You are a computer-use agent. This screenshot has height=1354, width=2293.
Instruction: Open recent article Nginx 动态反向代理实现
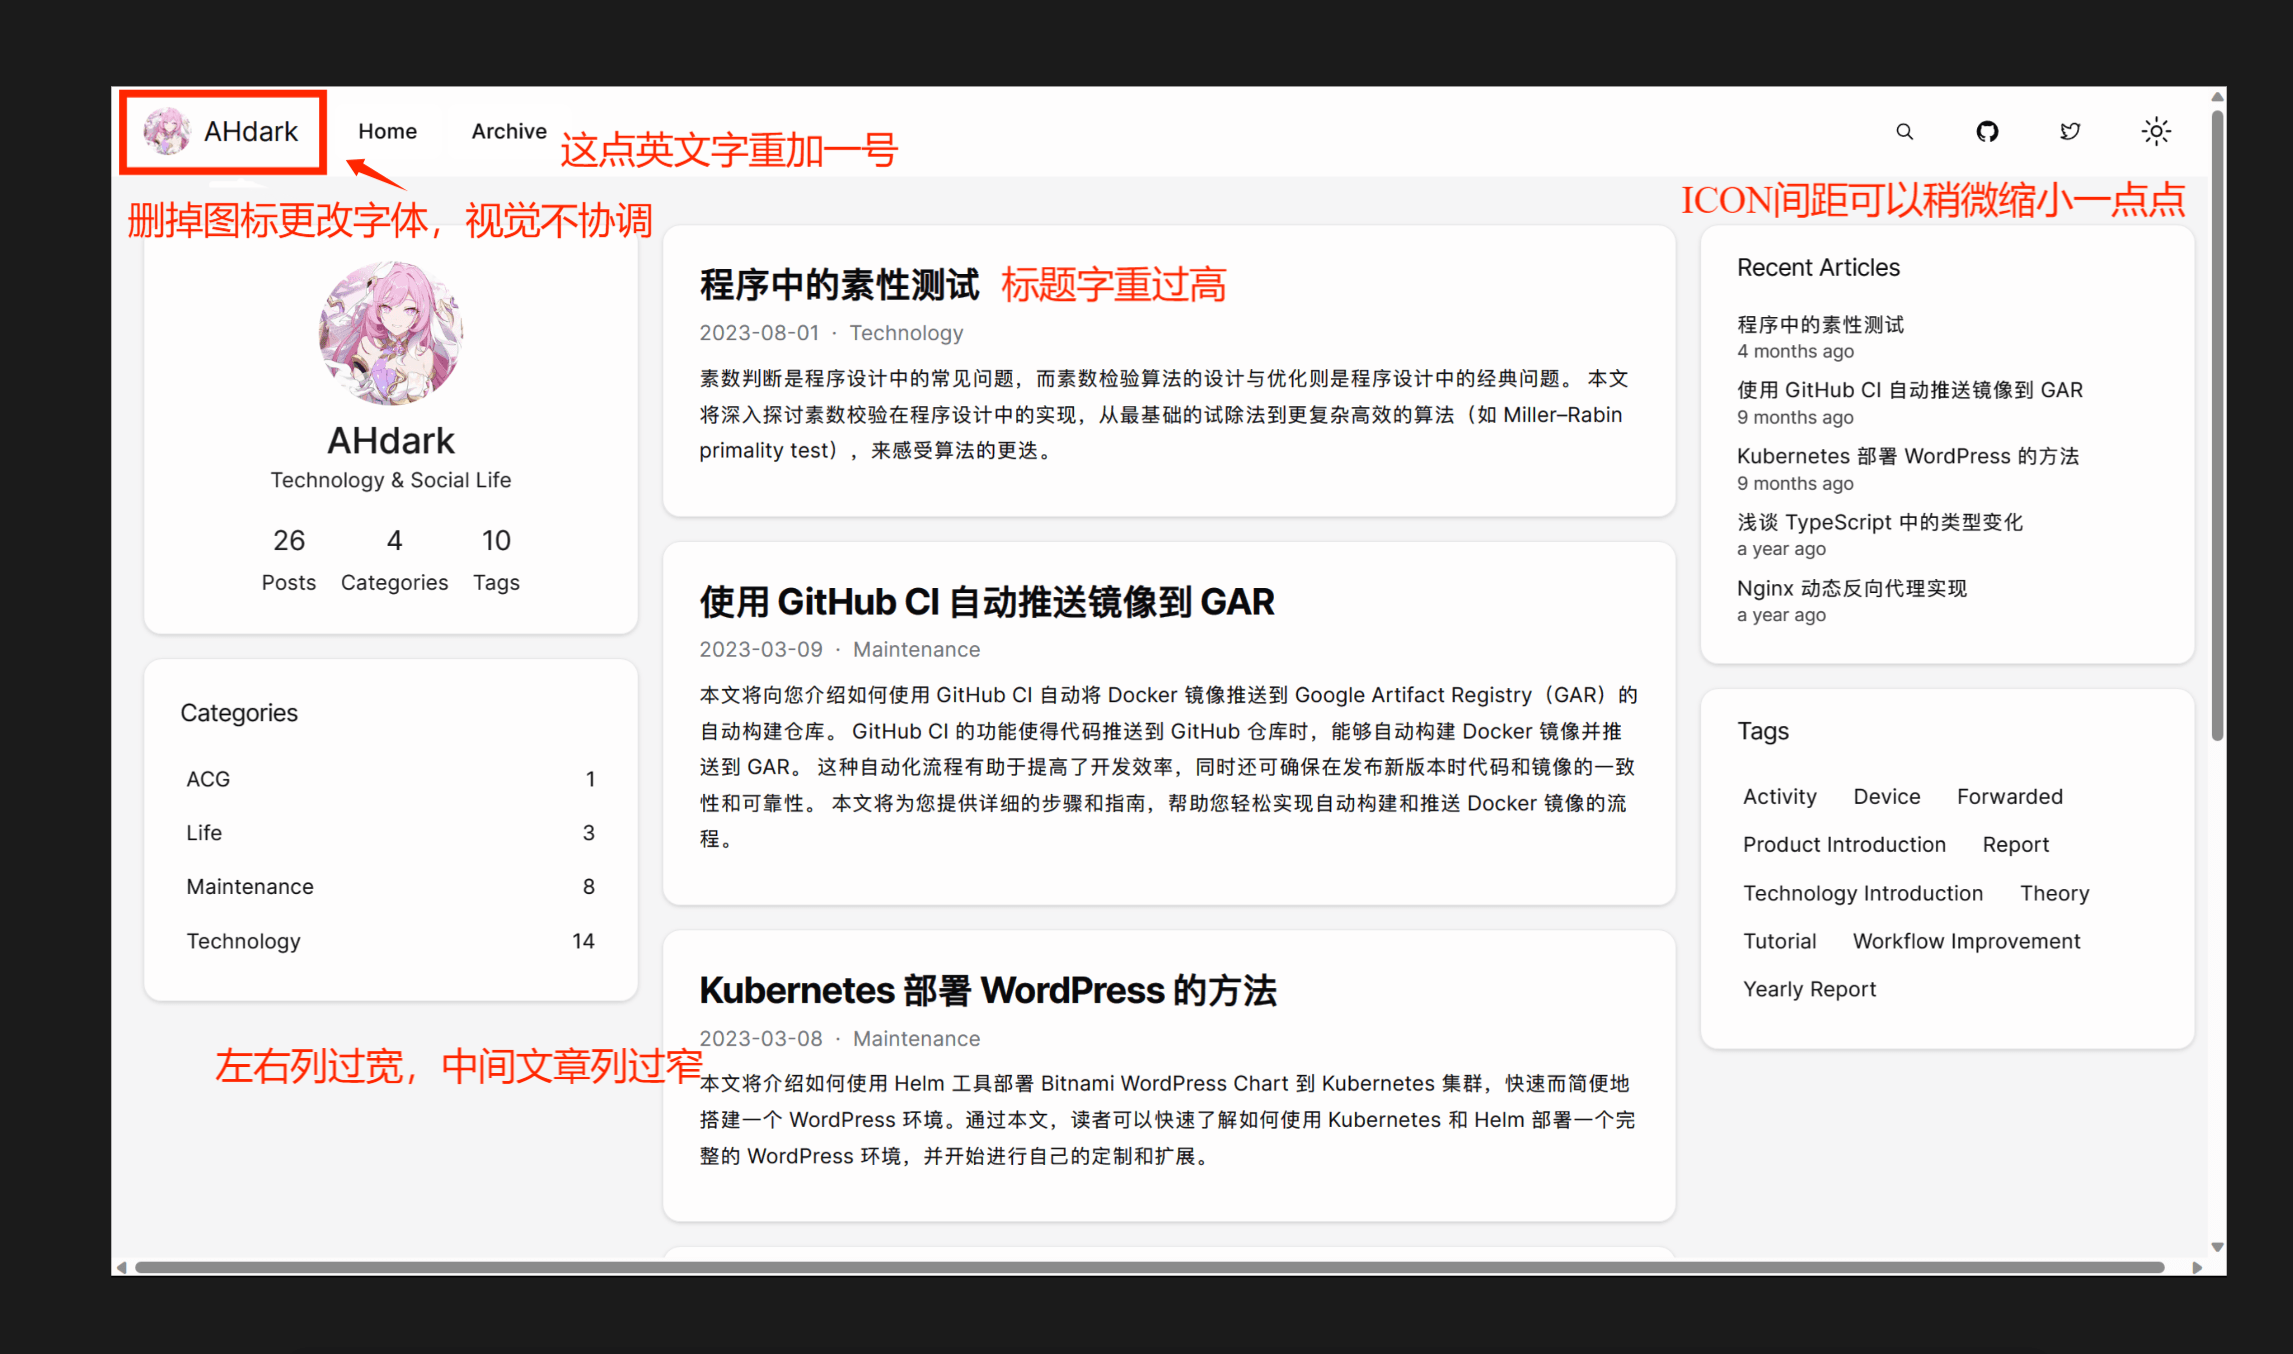(x=1851, y=588)
